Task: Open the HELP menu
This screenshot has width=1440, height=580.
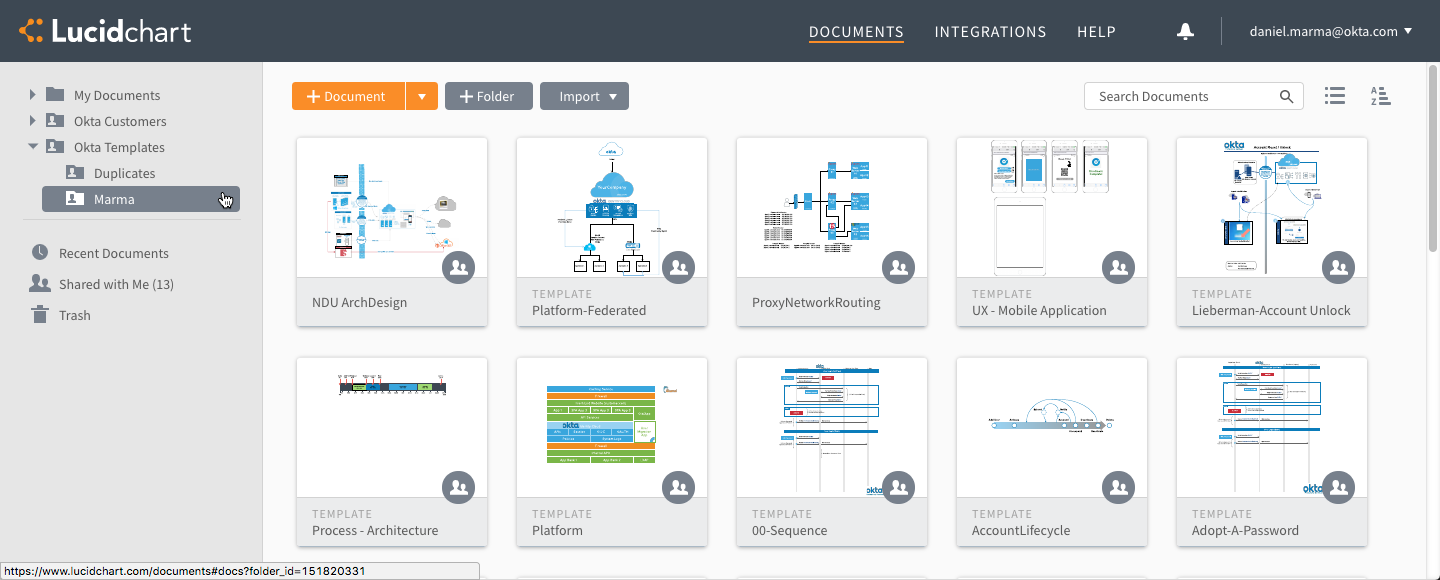Action: pyautogui.click(x=1096, y=32)
